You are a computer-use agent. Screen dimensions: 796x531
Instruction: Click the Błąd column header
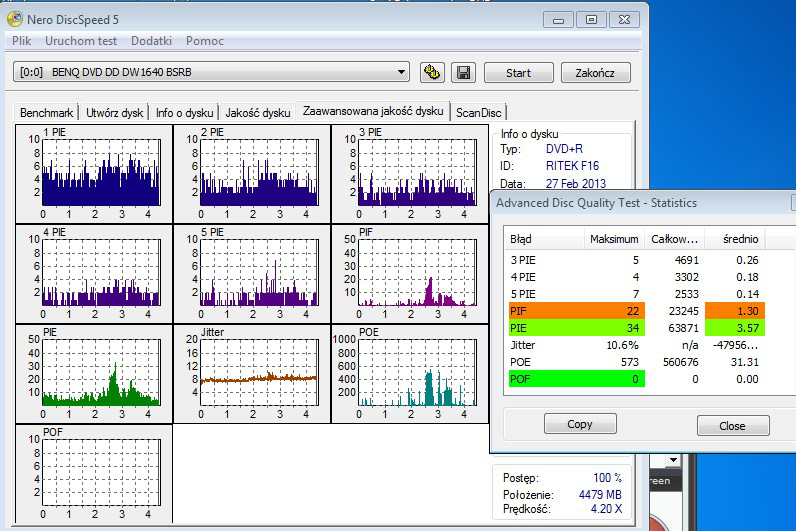[543, 239]
